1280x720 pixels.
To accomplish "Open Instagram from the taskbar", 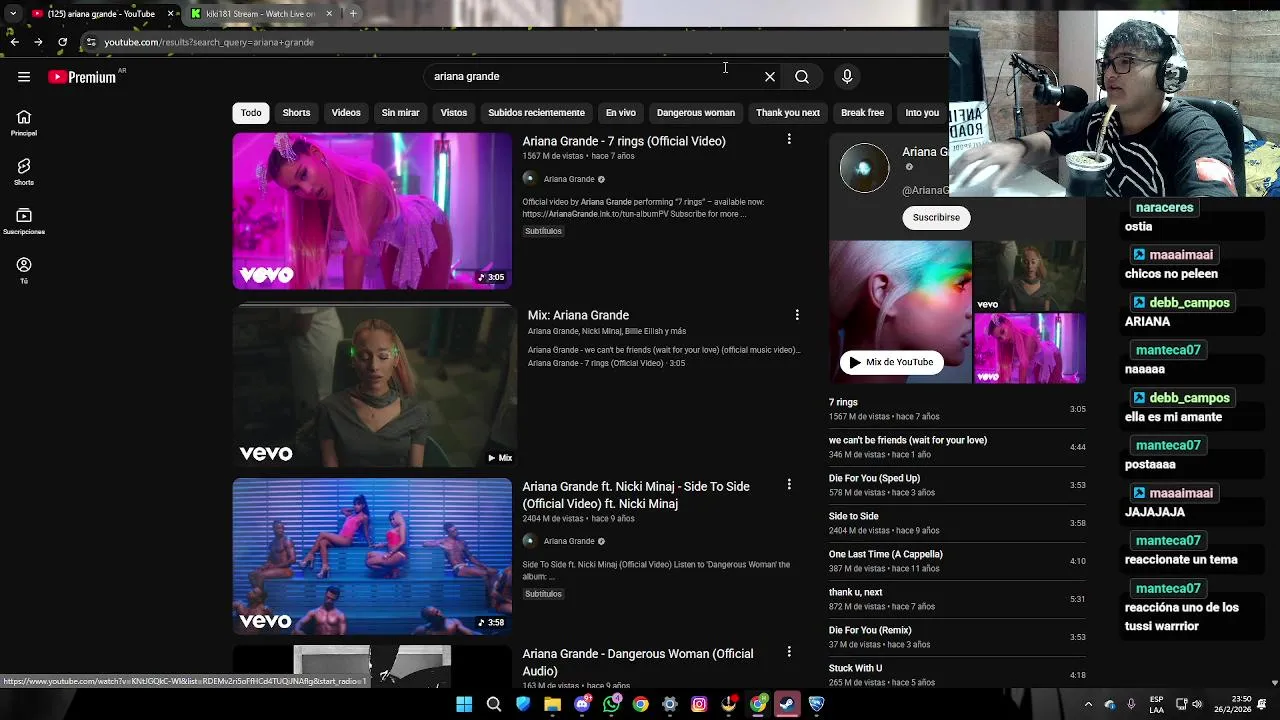I will coord(699,704).
